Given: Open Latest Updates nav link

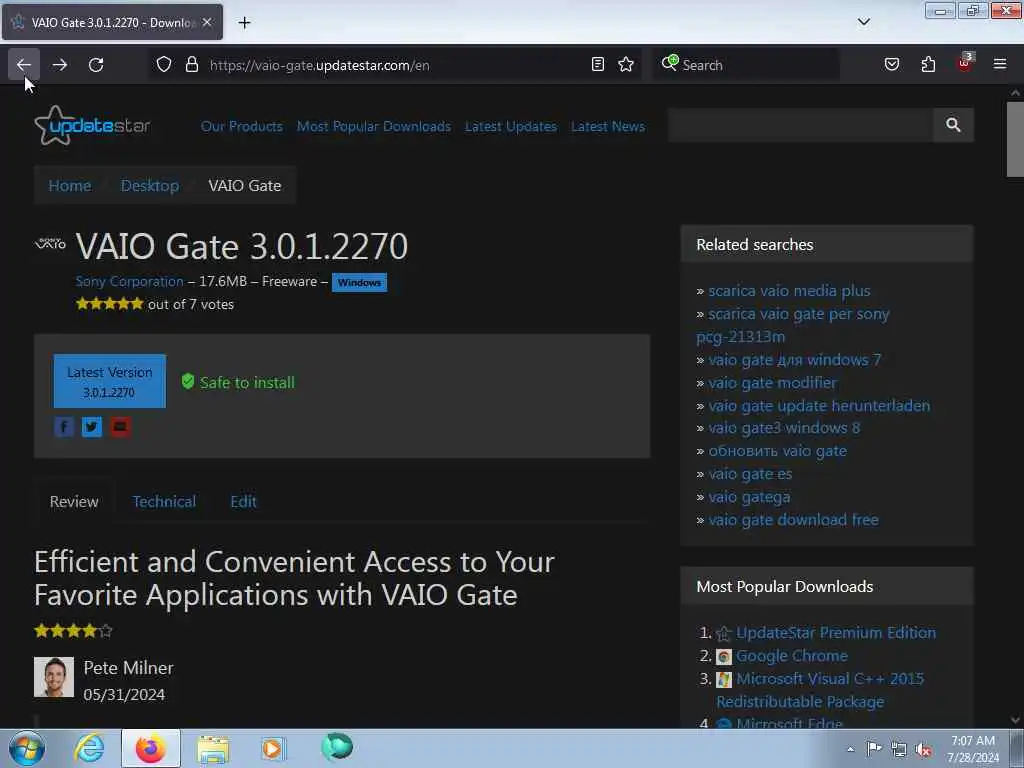Looking at the screenshot, I should pos(511,126).
